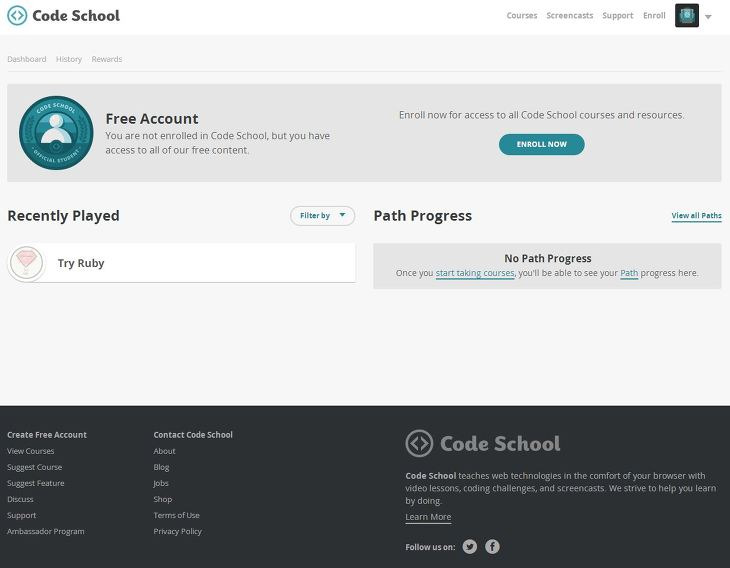730x568 pixels.
Task: Click the Learn More footer link
Action: coord(428,517)
